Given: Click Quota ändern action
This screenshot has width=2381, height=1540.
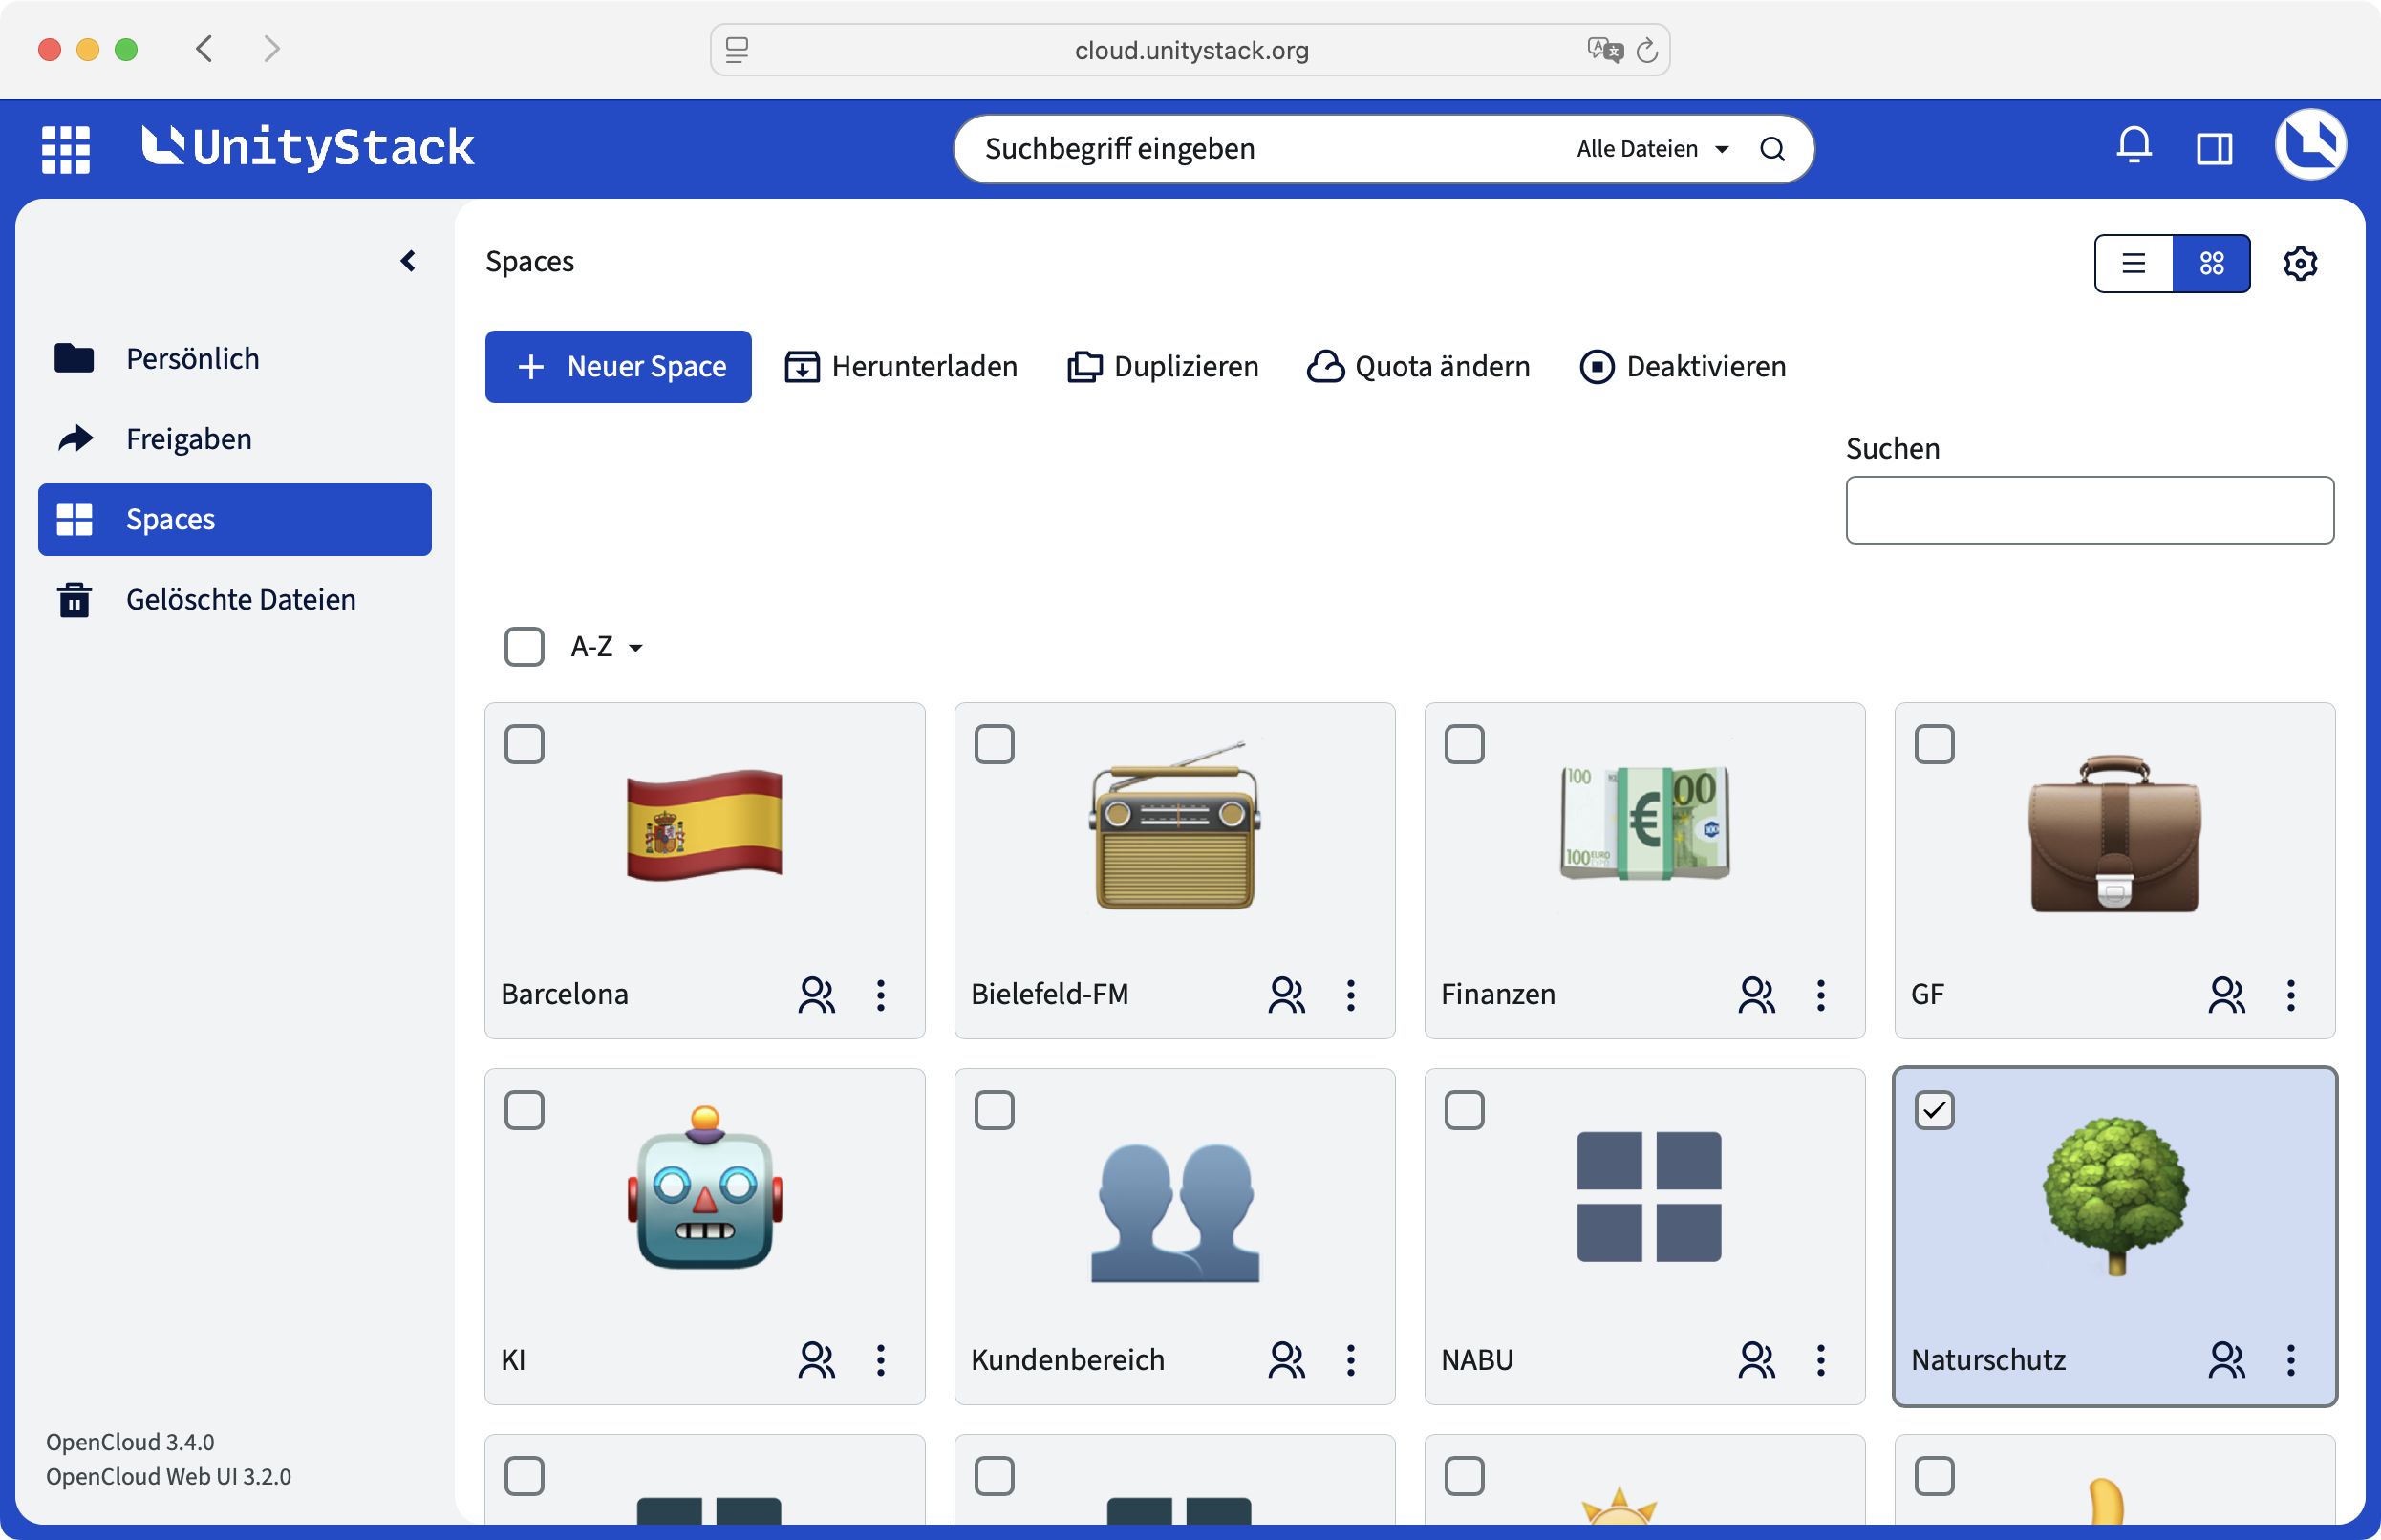Looking at the screenshot, I should 1418,366.
